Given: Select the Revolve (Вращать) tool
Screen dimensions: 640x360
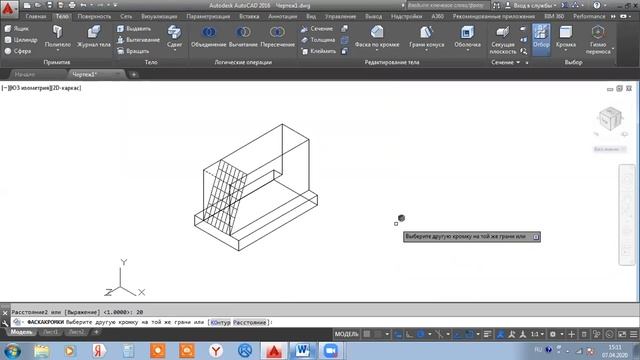Looking at the screenshot, I should click(x=133, y=51).
